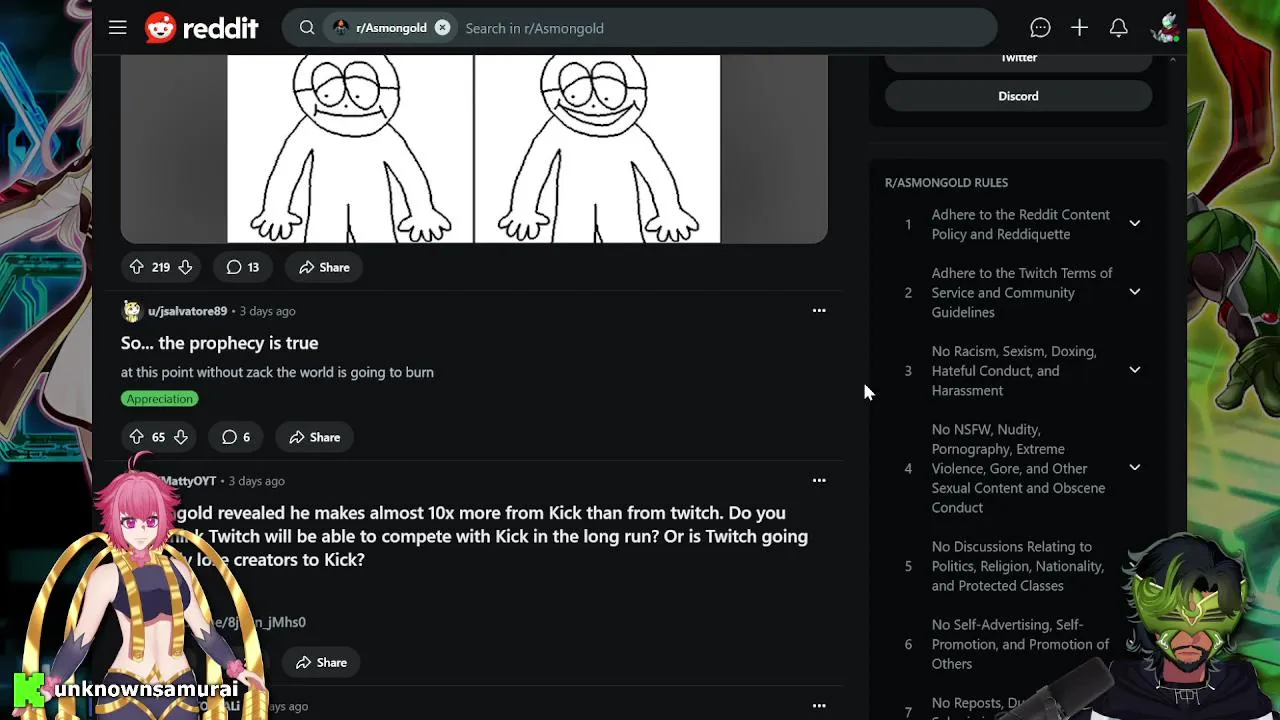Expand rule 1 Reddit Content Policy
The height and width of the screenshot is (720, 1280).
(1135, 224)
